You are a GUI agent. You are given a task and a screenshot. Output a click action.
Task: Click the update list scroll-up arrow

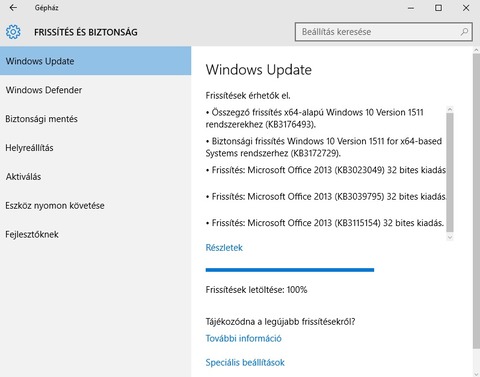(x=450, y=109)
